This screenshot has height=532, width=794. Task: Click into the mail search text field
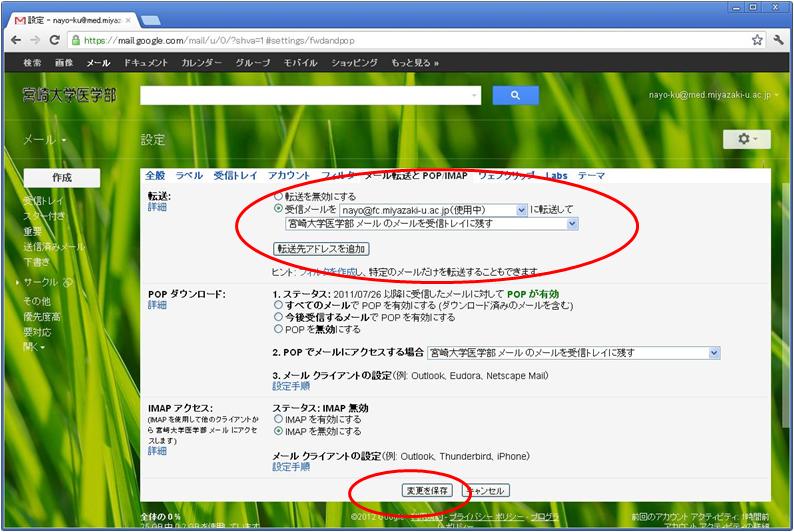tap(310, 96)
